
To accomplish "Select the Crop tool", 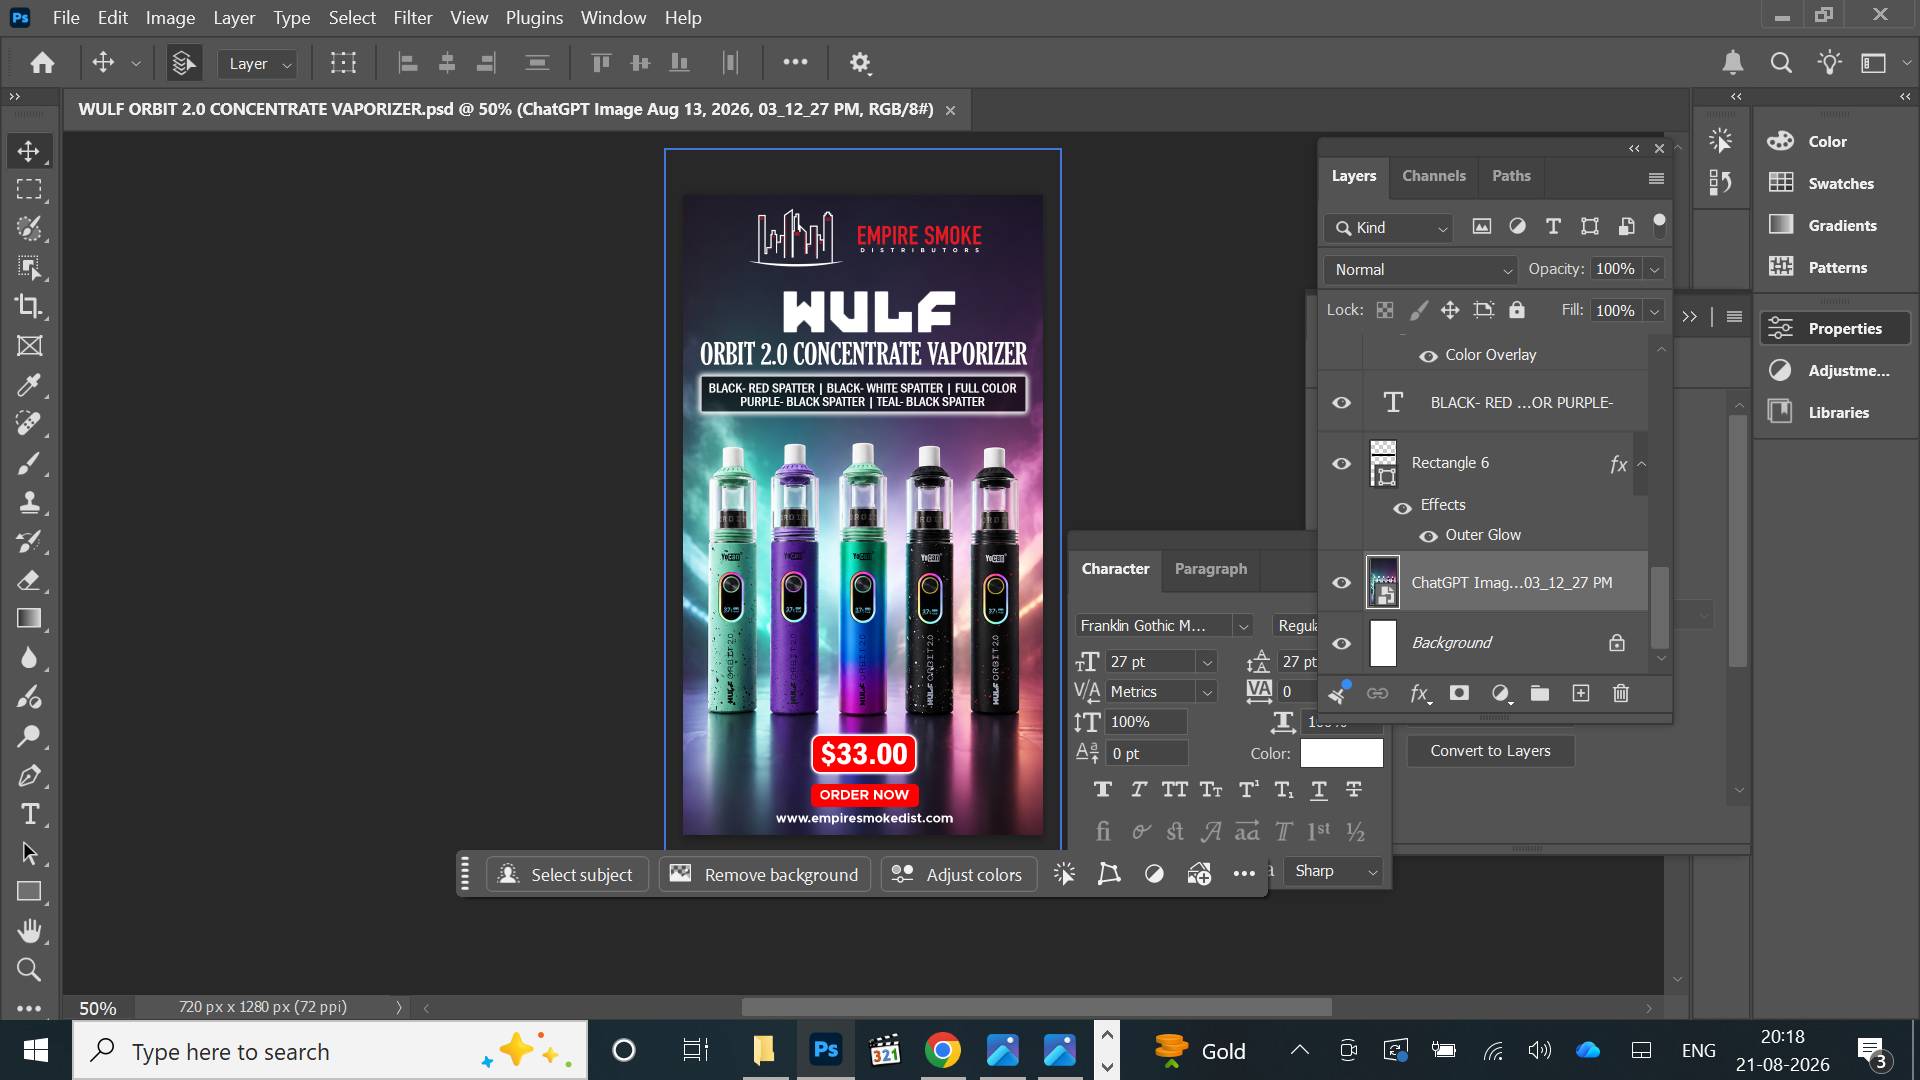I will (29, 306).
